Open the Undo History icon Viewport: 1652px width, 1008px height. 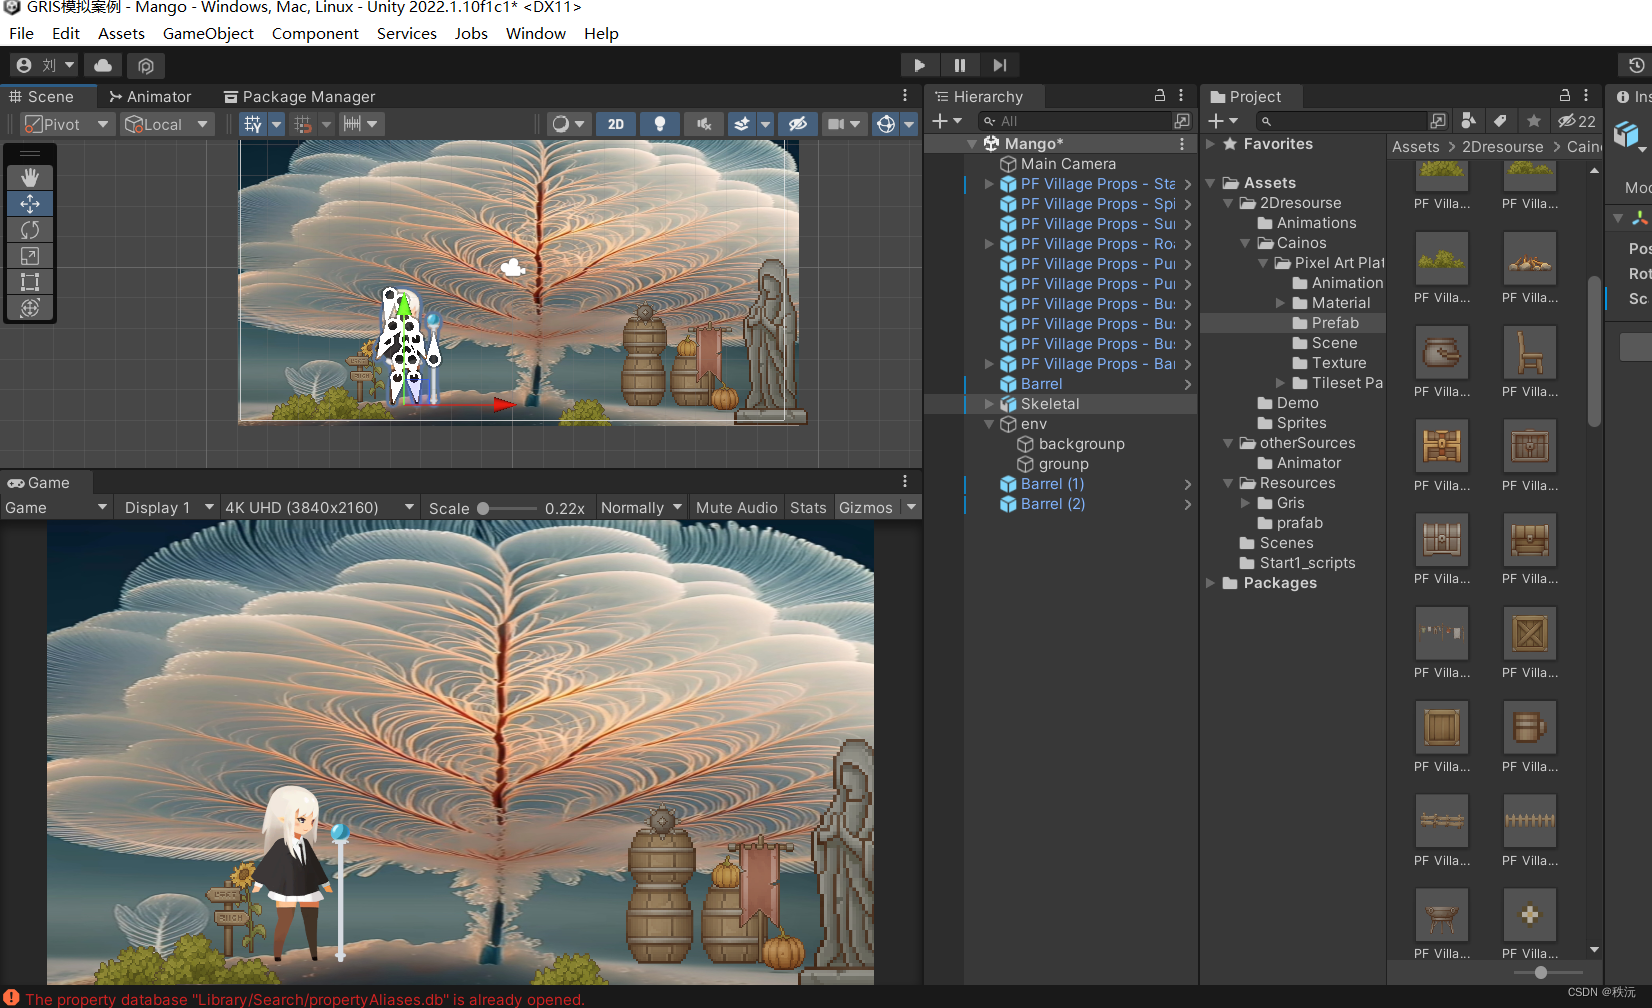(1636, 65)
